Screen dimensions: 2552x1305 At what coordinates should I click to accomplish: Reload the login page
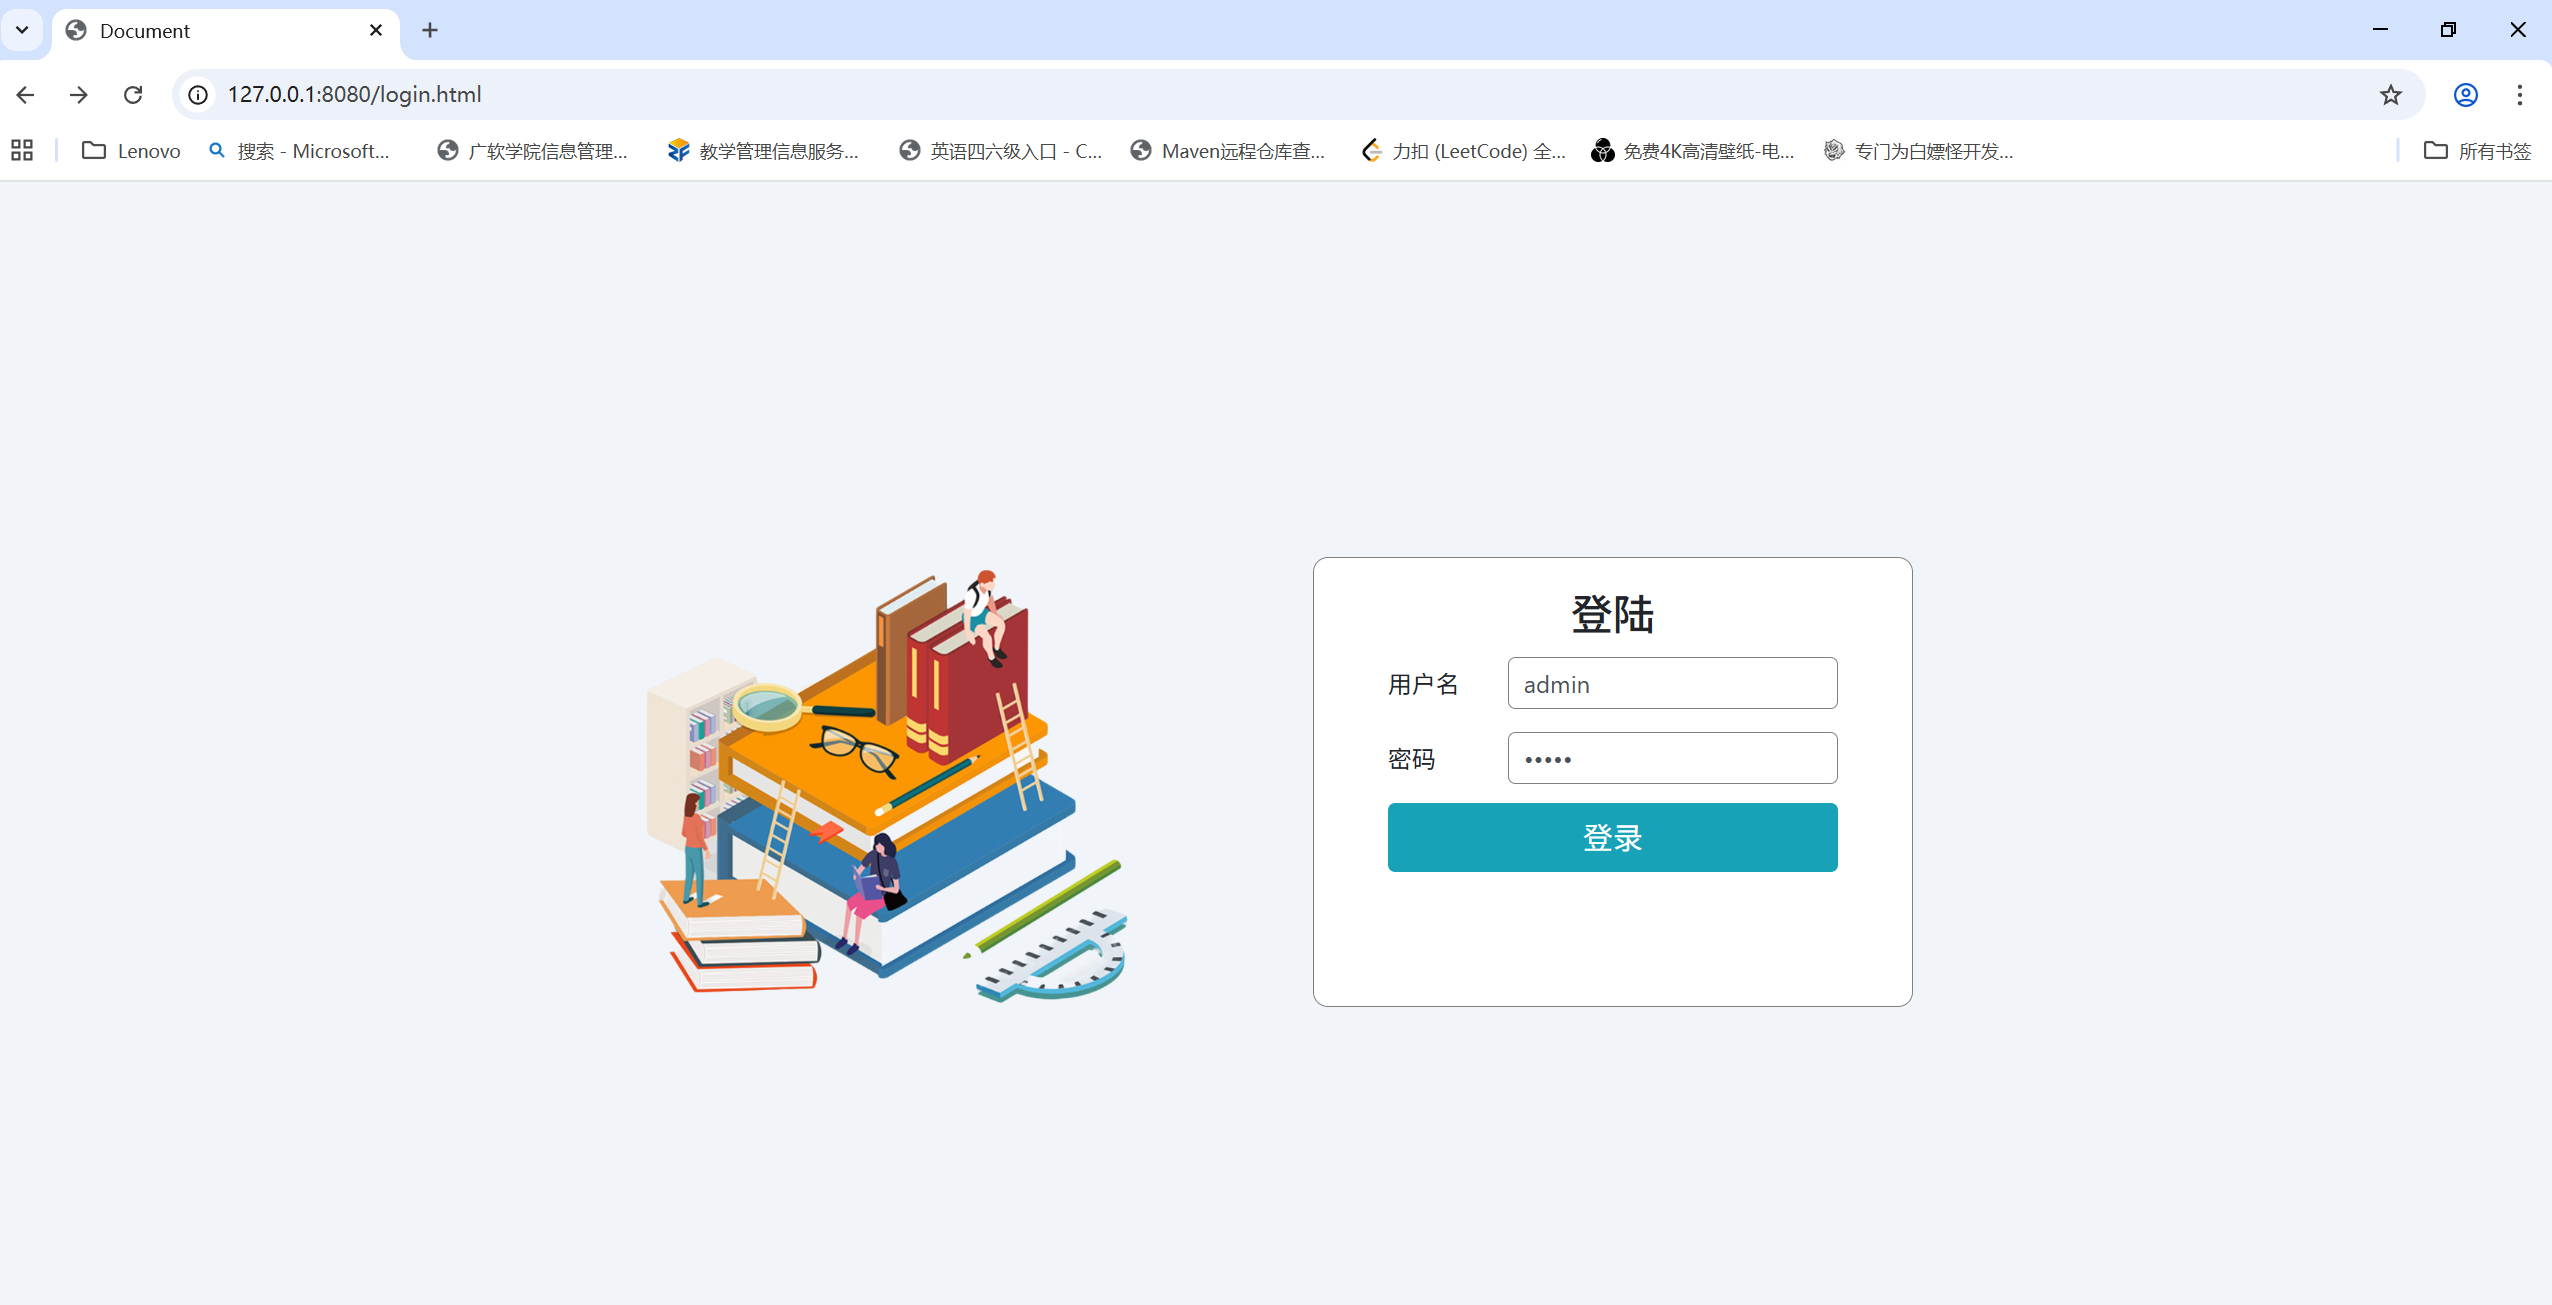click(133, 94)
